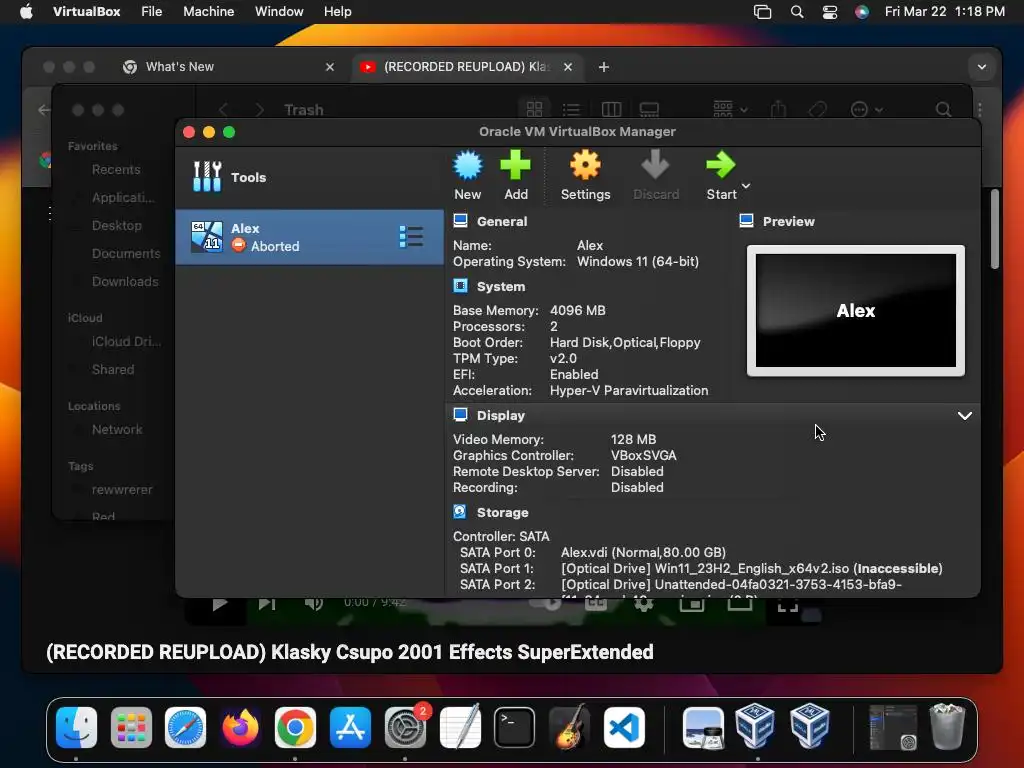Open Google Chrome from the Dock
Image resolution: width=1024 pixels, height=768 pixels.
[295, 727]
